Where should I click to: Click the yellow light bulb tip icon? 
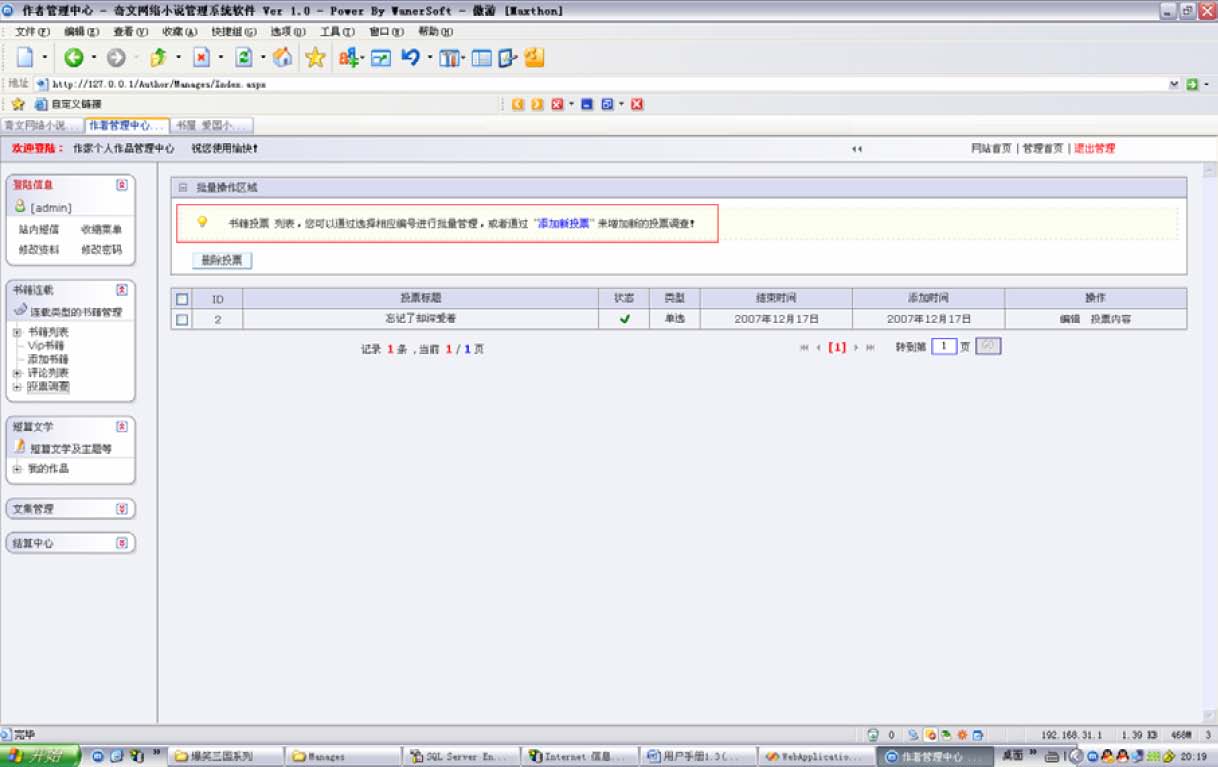point(201,222)
